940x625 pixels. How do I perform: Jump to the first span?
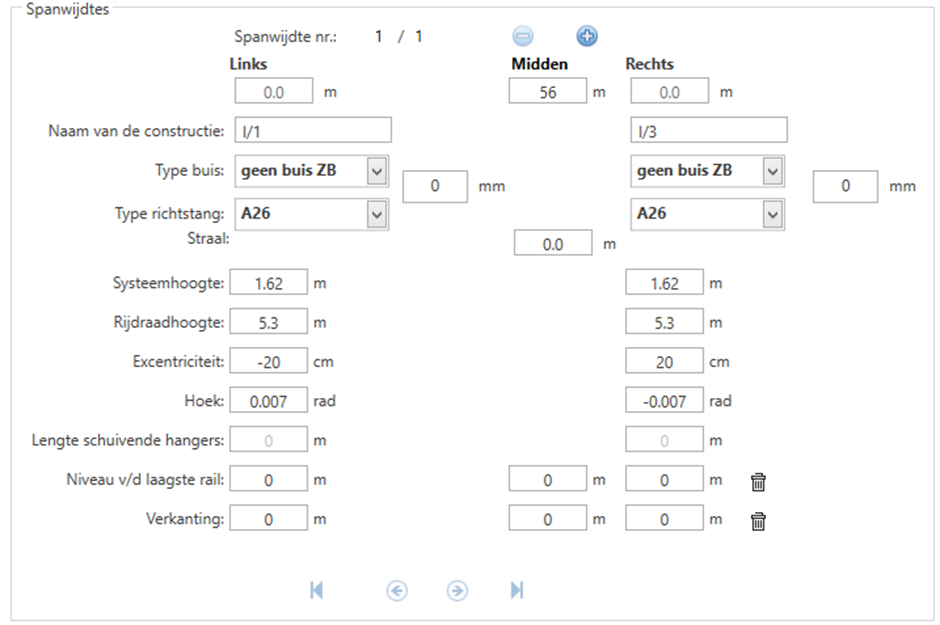pos(316,591)
